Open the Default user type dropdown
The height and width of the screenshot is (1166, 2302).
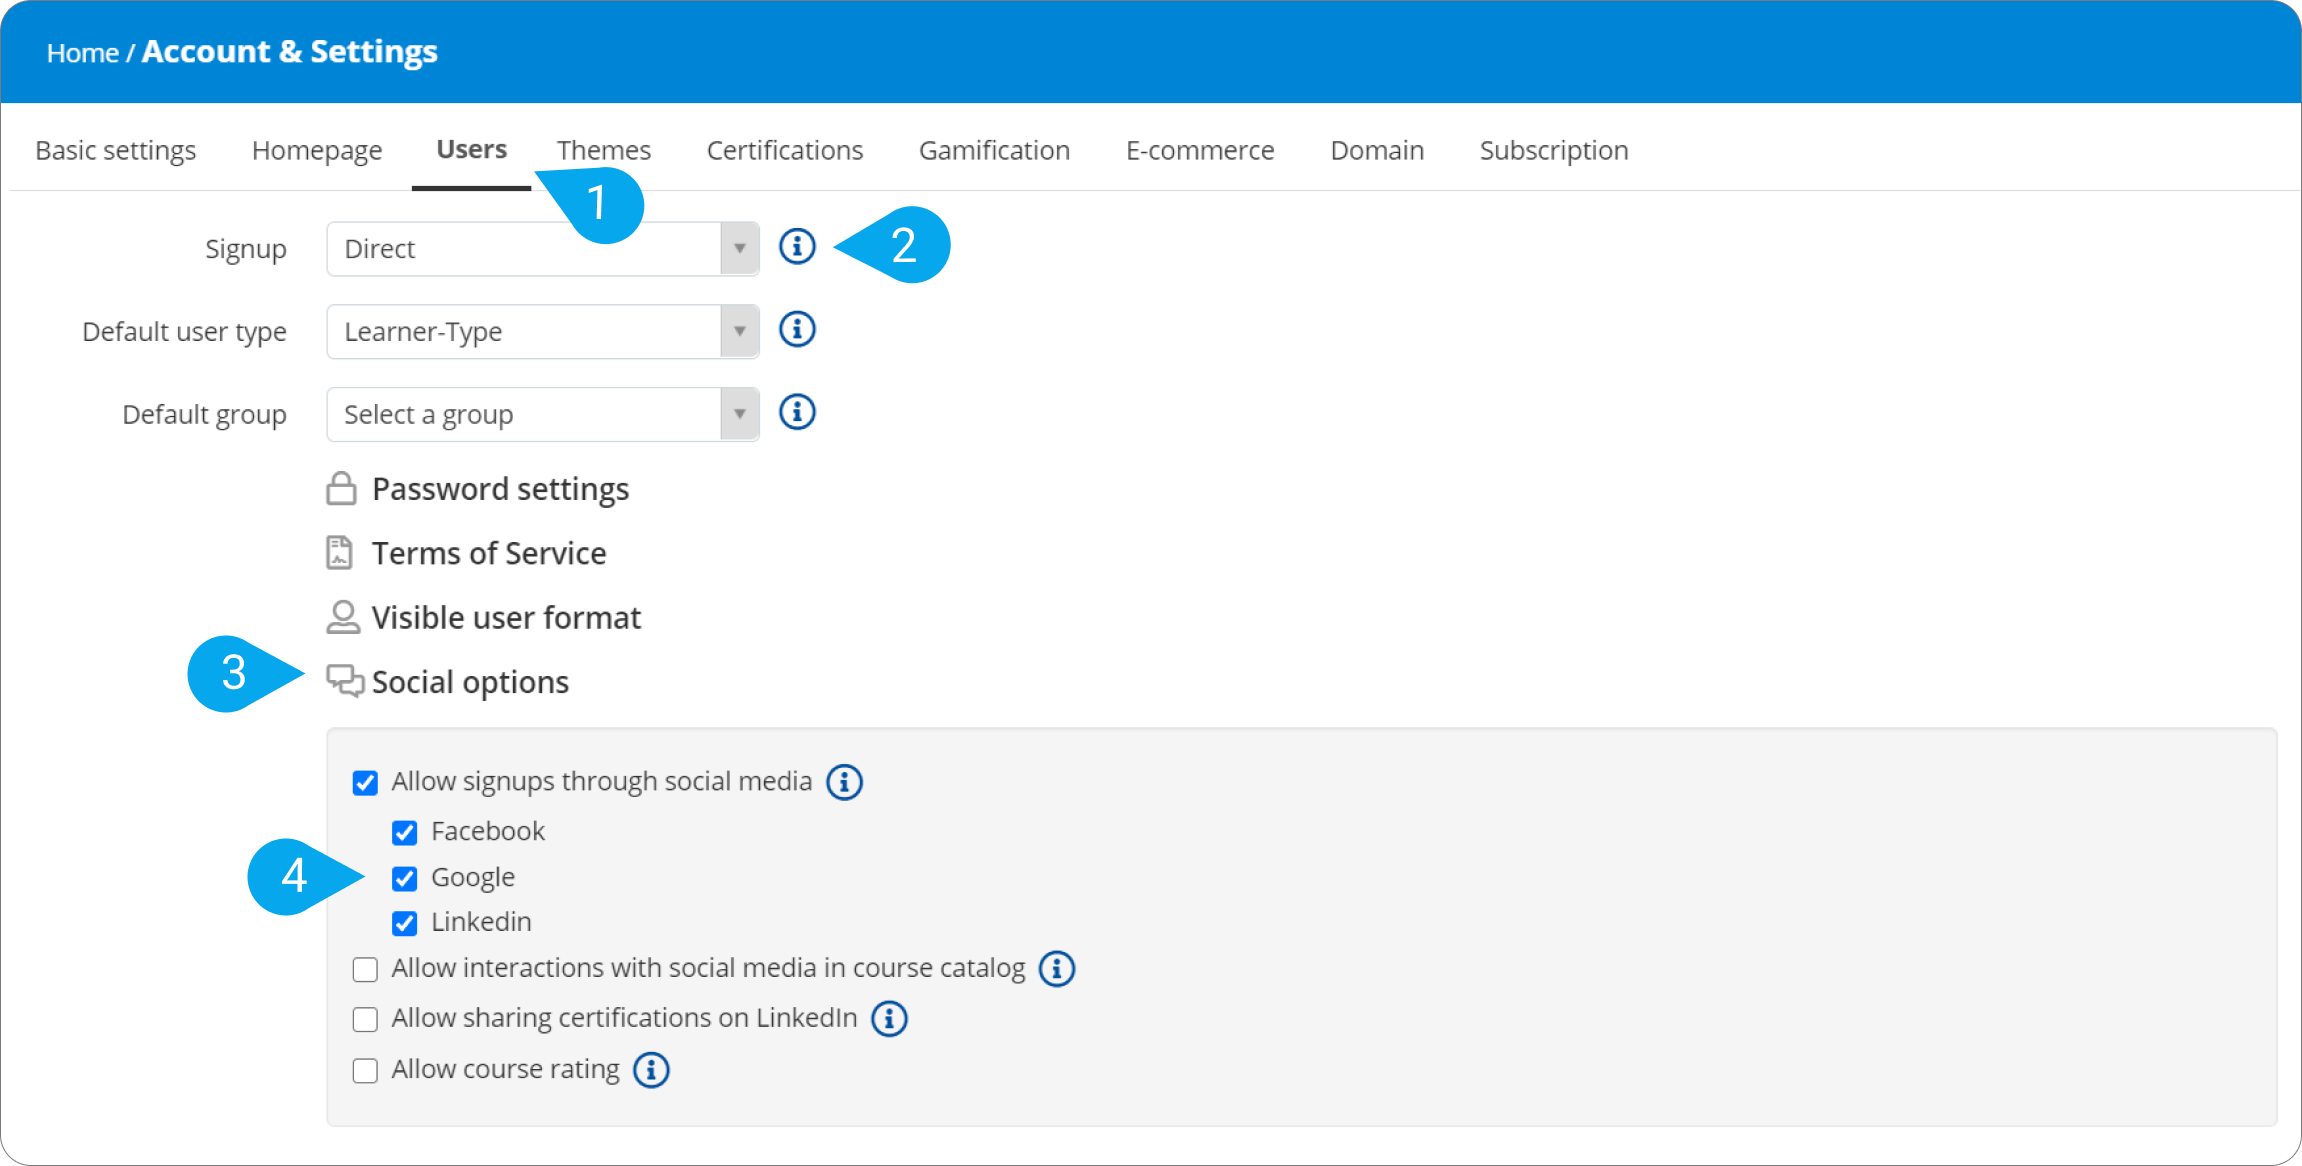pos(542,332)
